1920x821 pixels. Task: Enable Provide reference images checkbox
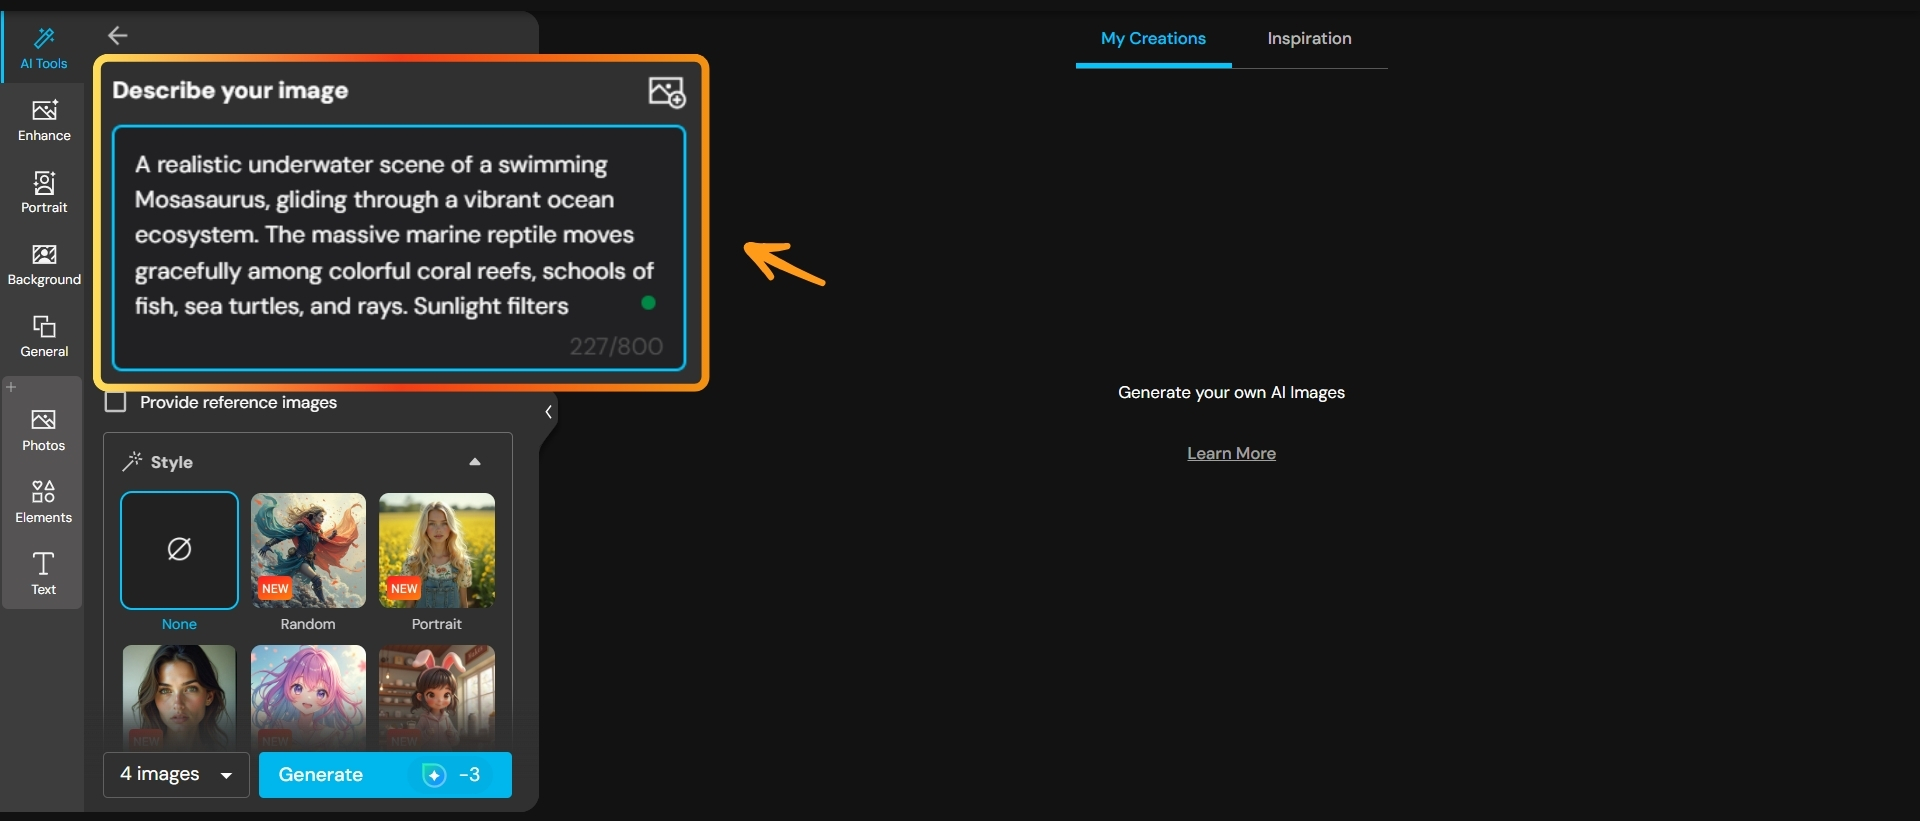pos(116,402)
